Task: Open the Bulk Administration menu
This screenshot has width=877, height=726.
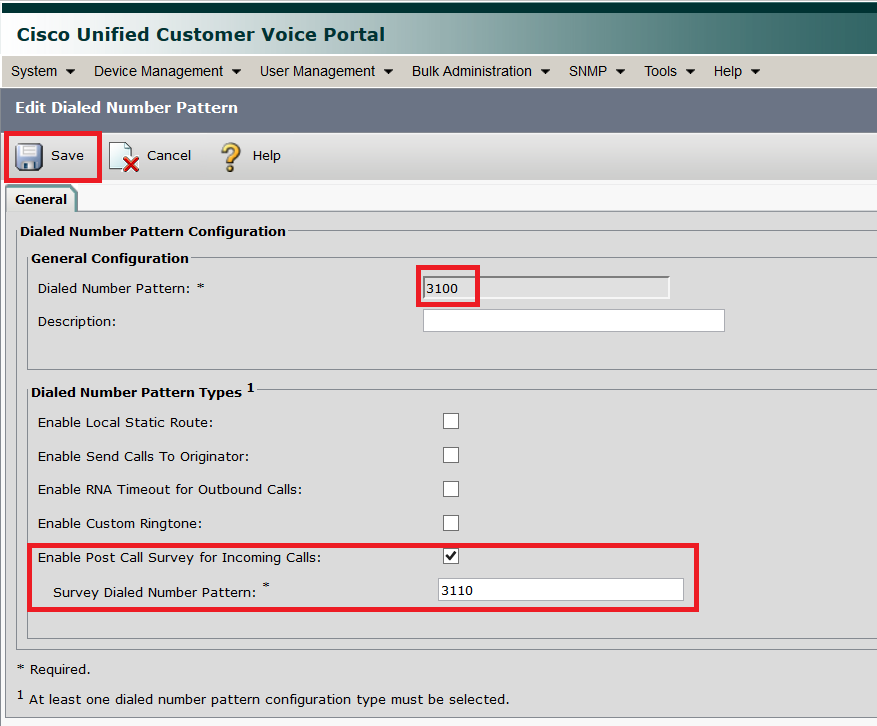Action: (473, 71)
